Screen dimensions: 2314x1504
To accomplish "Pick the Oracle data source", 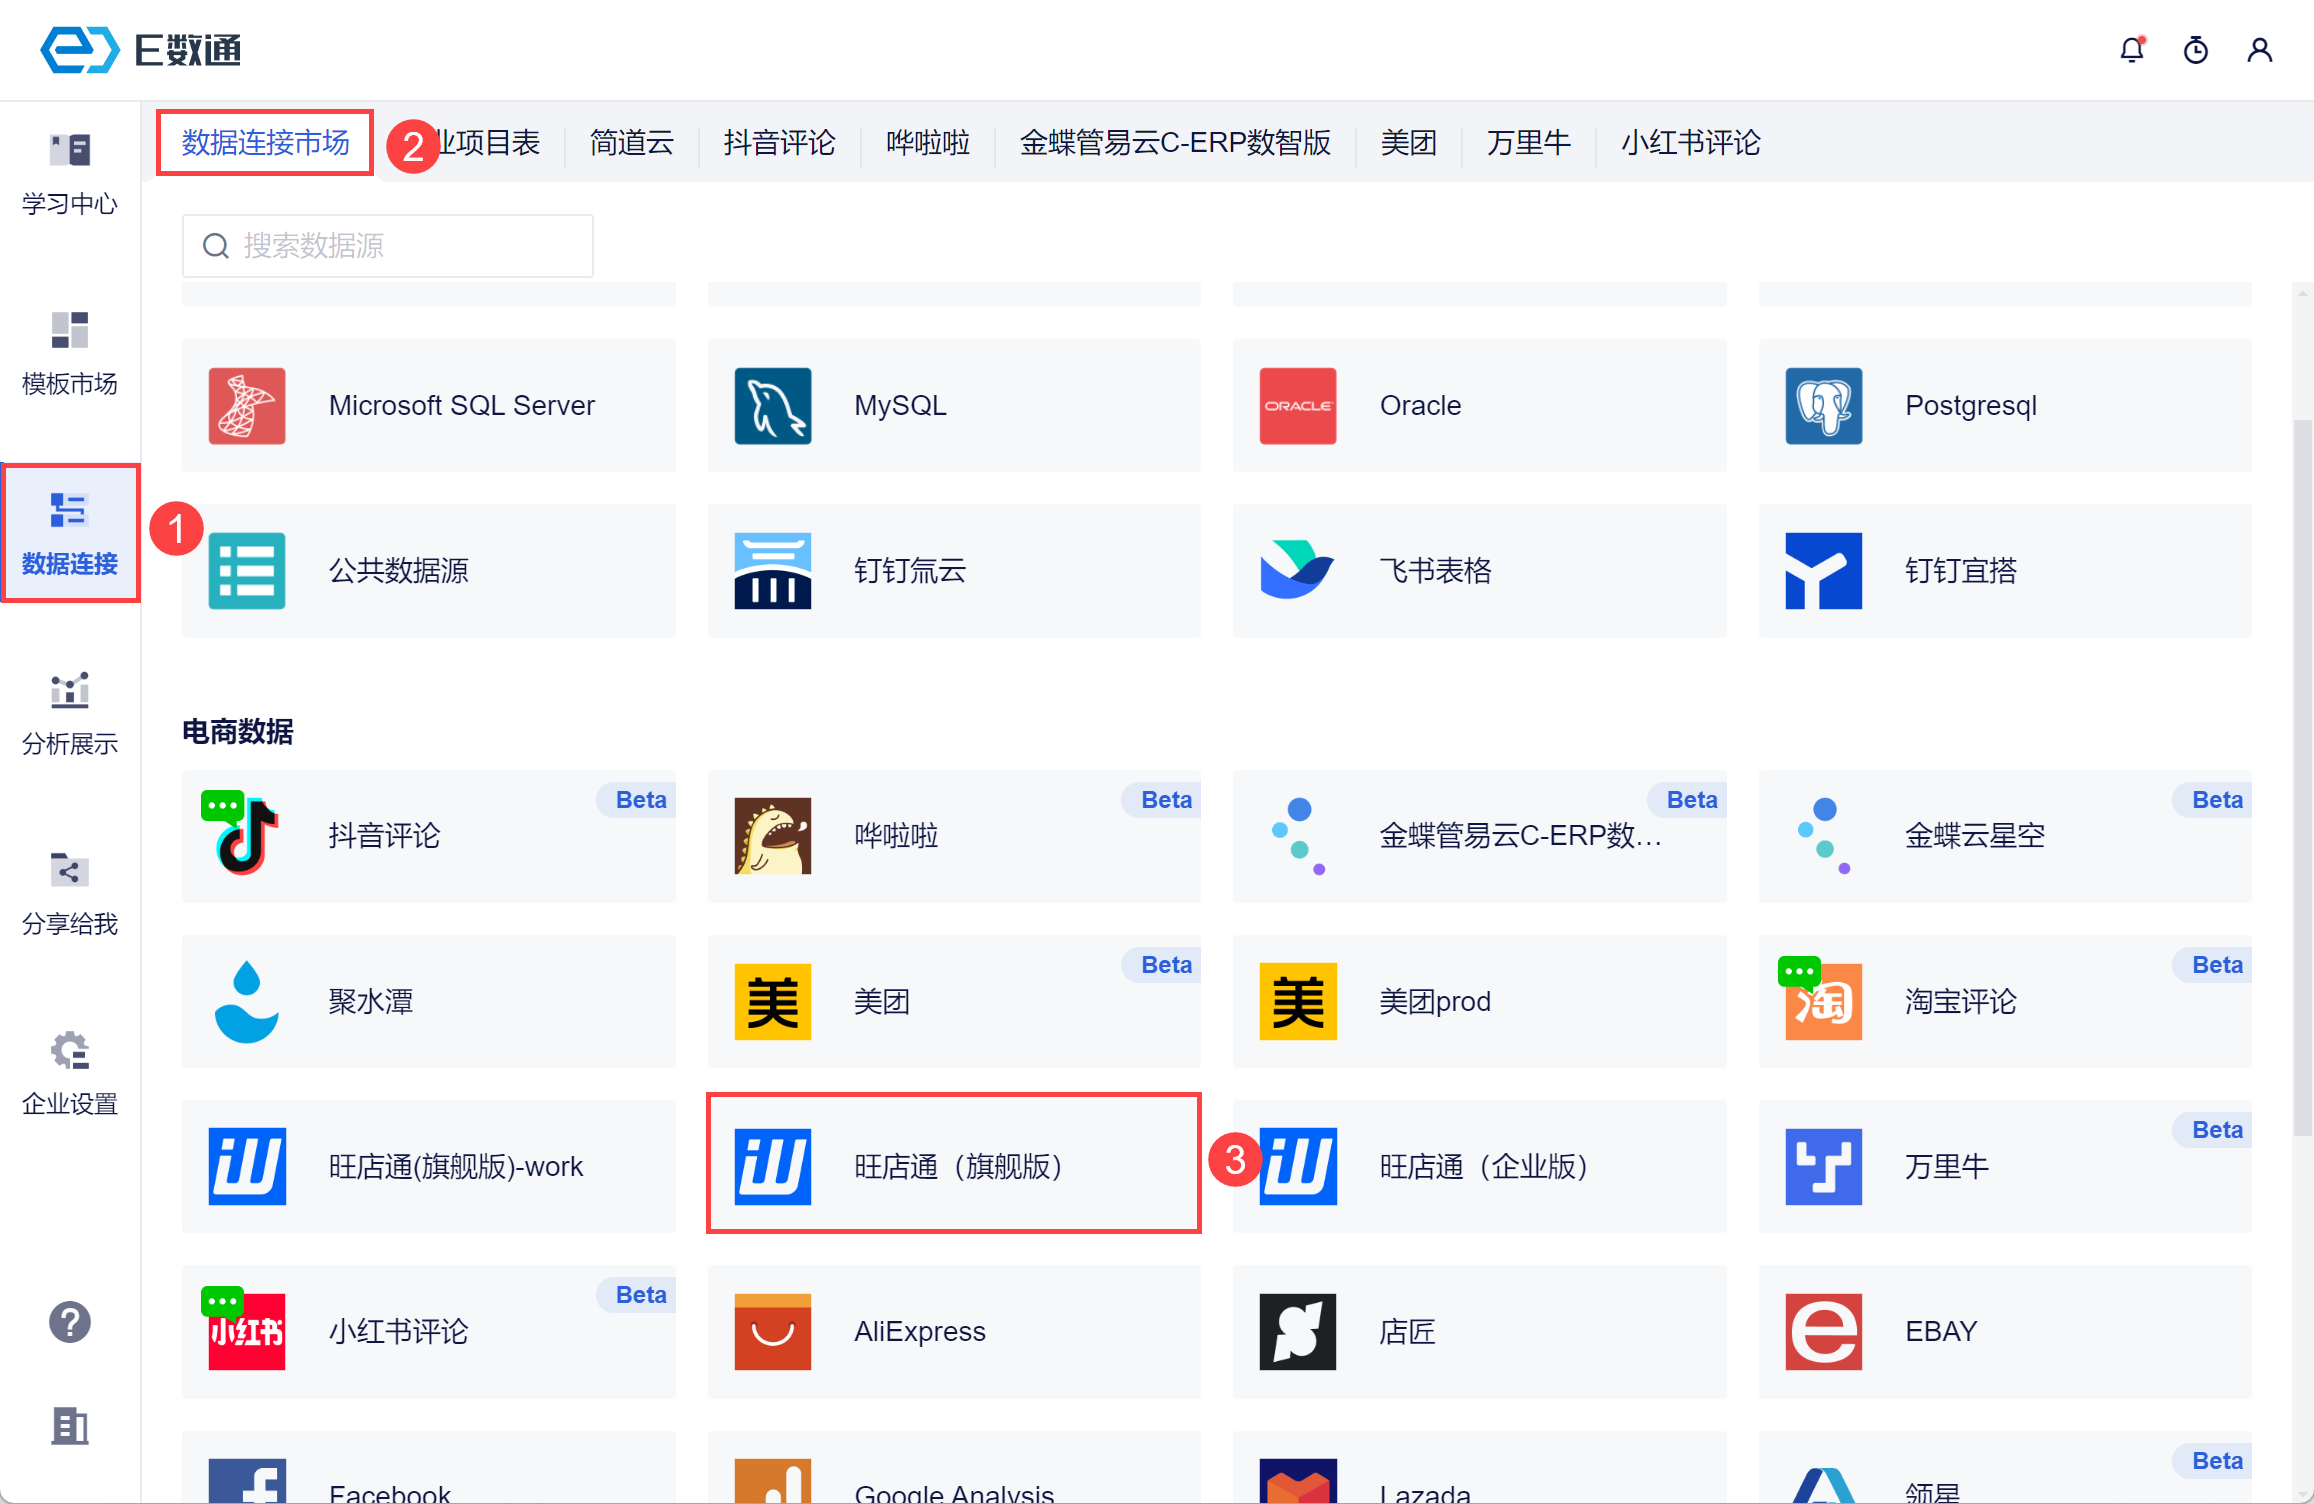I will pos(1479,405).
